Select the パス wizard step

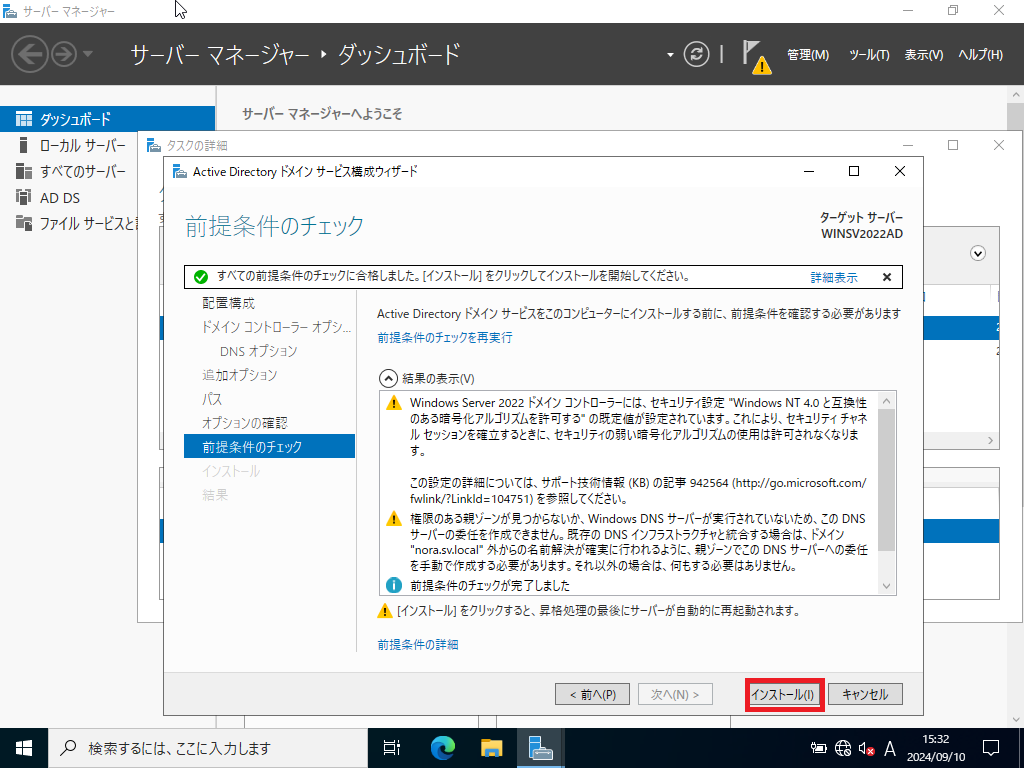tap(212, 399)
